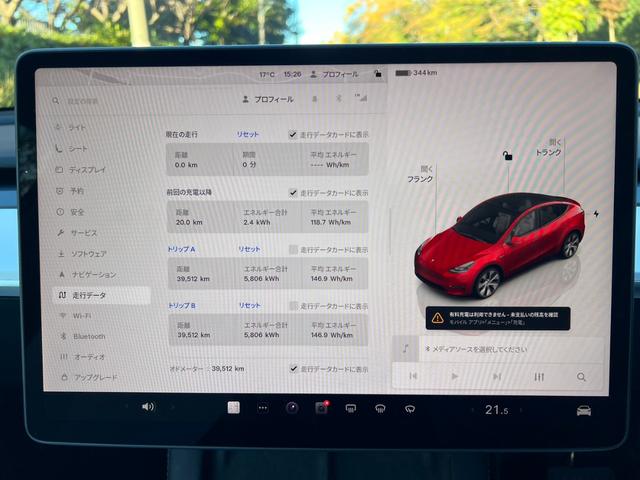The width and height of the screenshot is (640, 480).
Task: Search media with the magnifier icon
Action: [x=581, y=377]
